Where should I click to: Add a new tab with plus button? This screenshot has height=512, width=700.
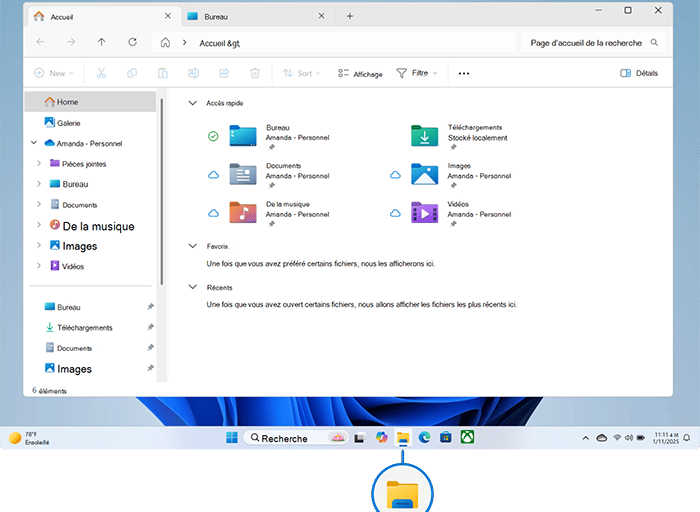click(350, 17)
